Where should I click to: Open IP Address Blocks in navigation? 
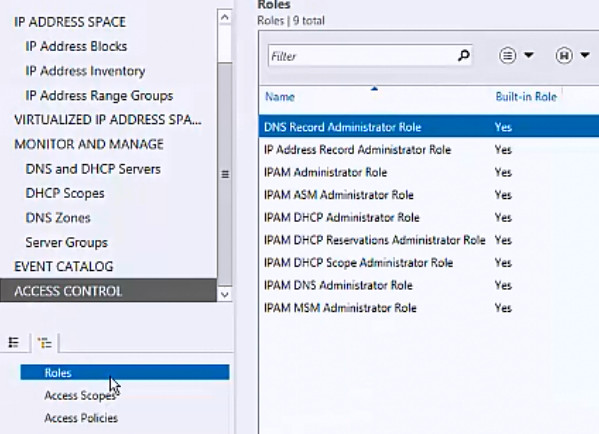tap(76, 46)
